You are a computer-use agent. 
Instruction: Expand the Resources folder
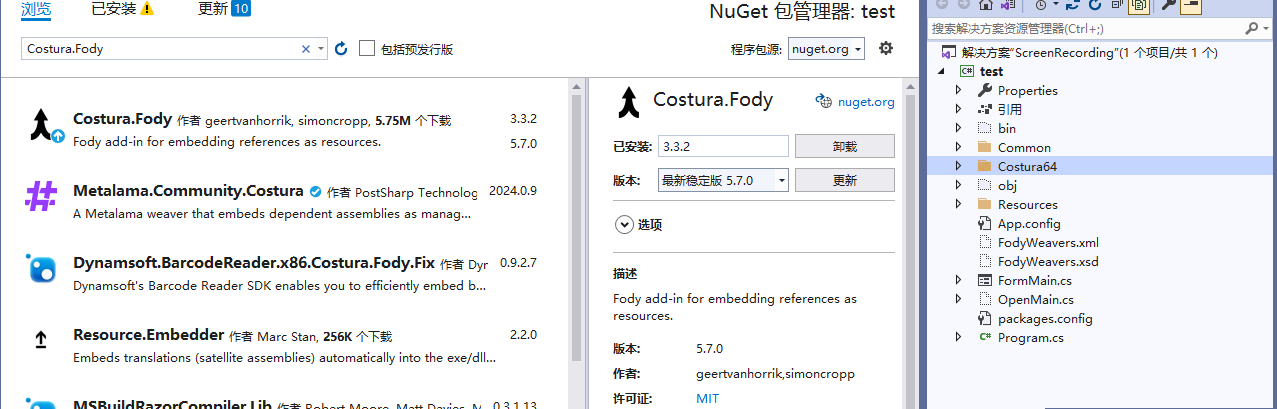958,204
